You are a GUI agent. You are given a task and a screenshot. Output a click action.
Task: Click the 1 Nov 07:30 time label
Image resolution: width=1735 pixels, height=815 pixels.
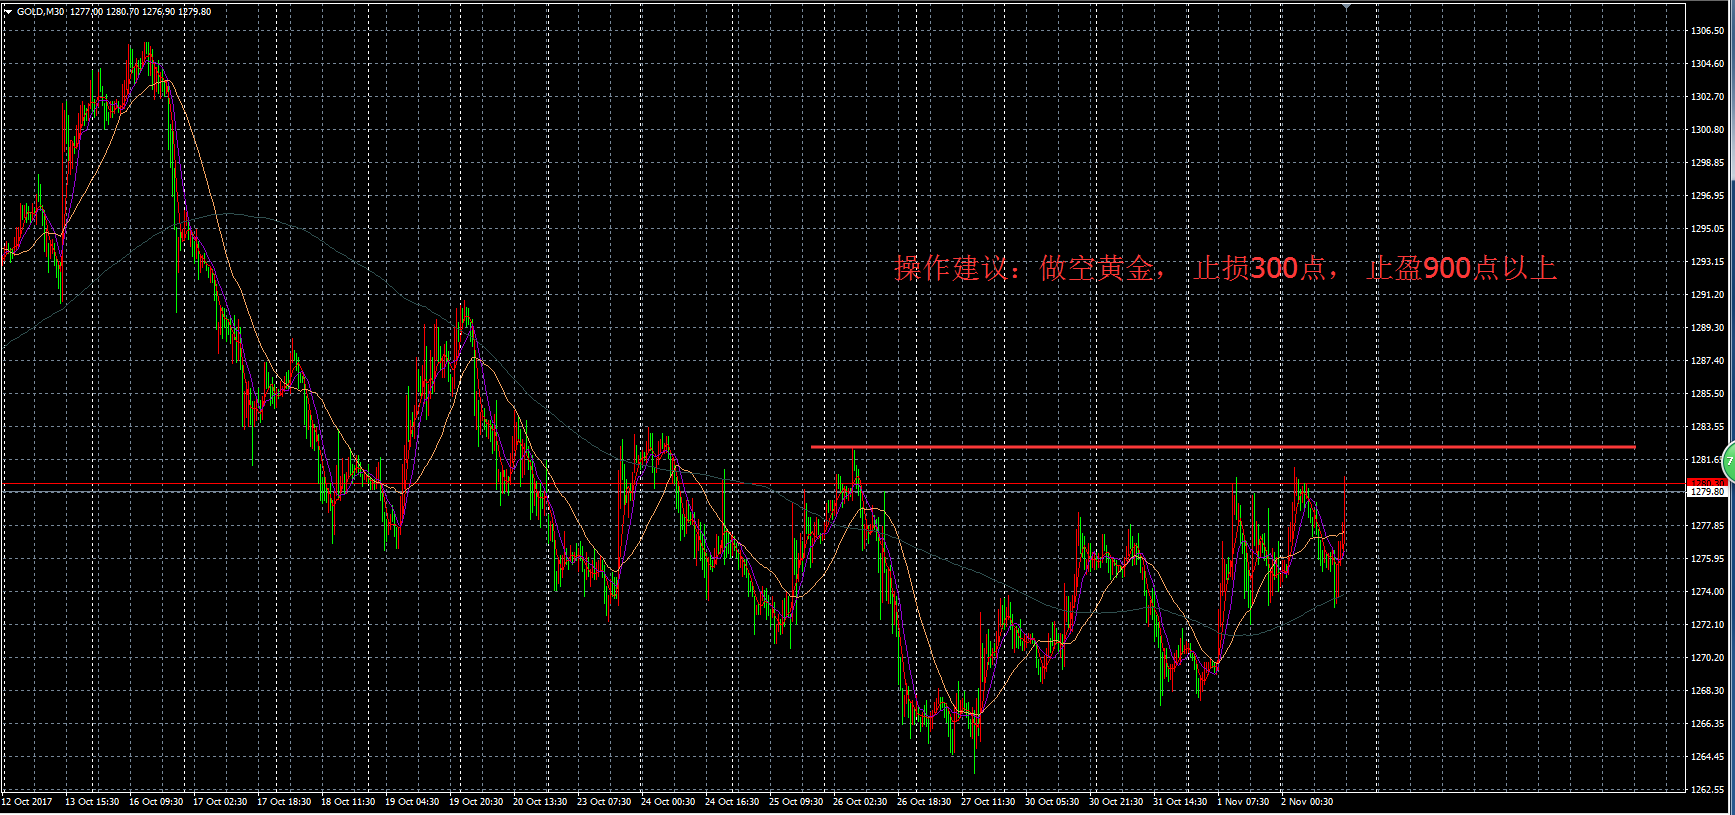pyautogui.click(x=1243, y=802)
